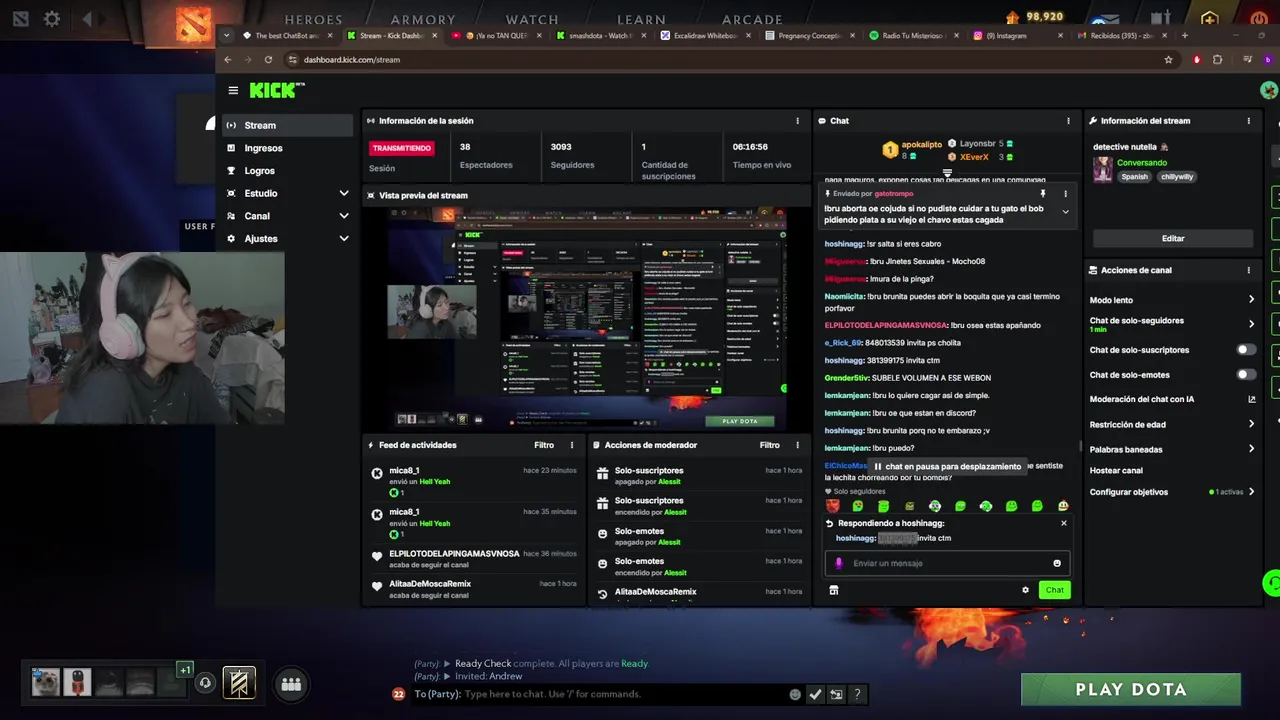Open the Dota 2 settings gear

tap(52, 19)
